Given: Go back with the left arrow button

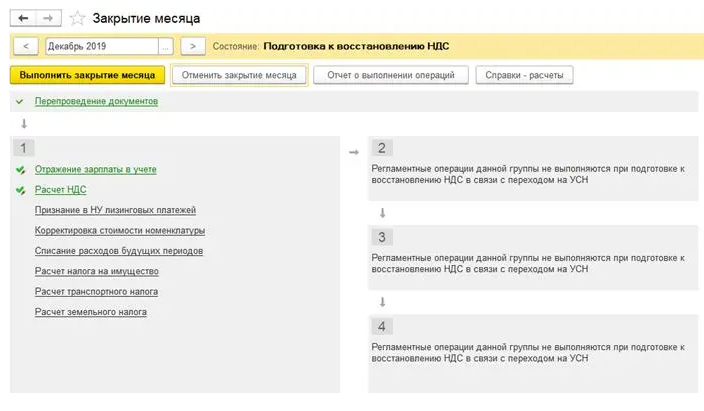Looking at the screenshot, I should (x=23, y=18).
